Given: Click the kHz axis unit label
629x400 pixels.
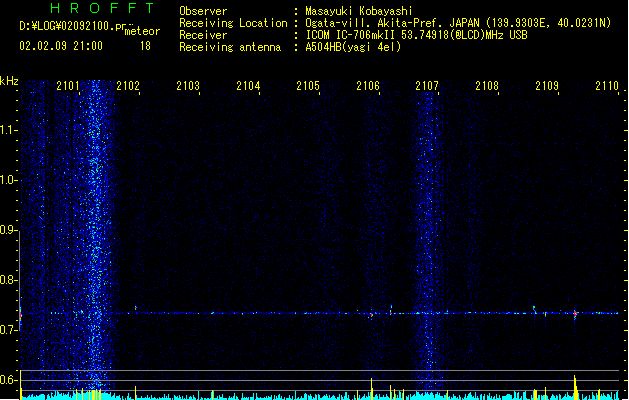Looking at the screenshot, I should tap(9, 81).
